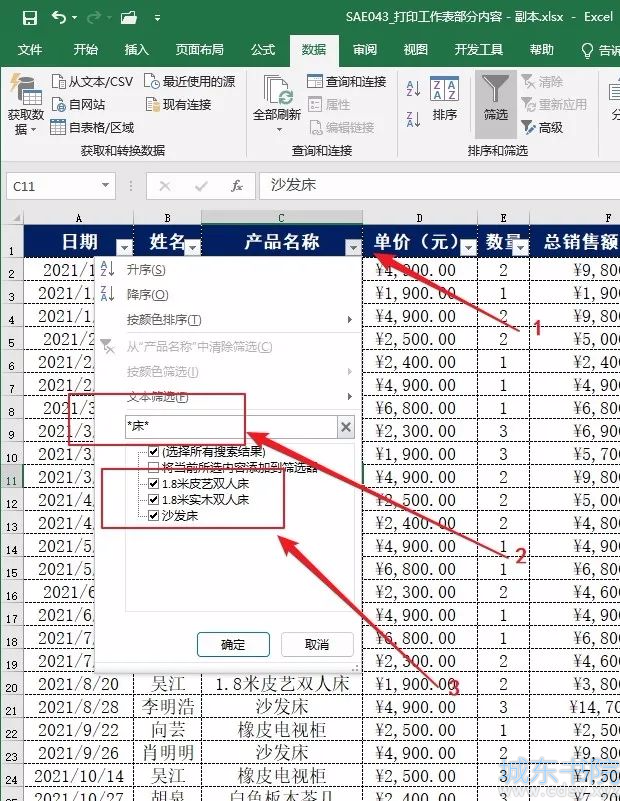Switch to the 审阅 ribbon tab
The width and height of the screenshot is (620, 801).
(365, 50)
